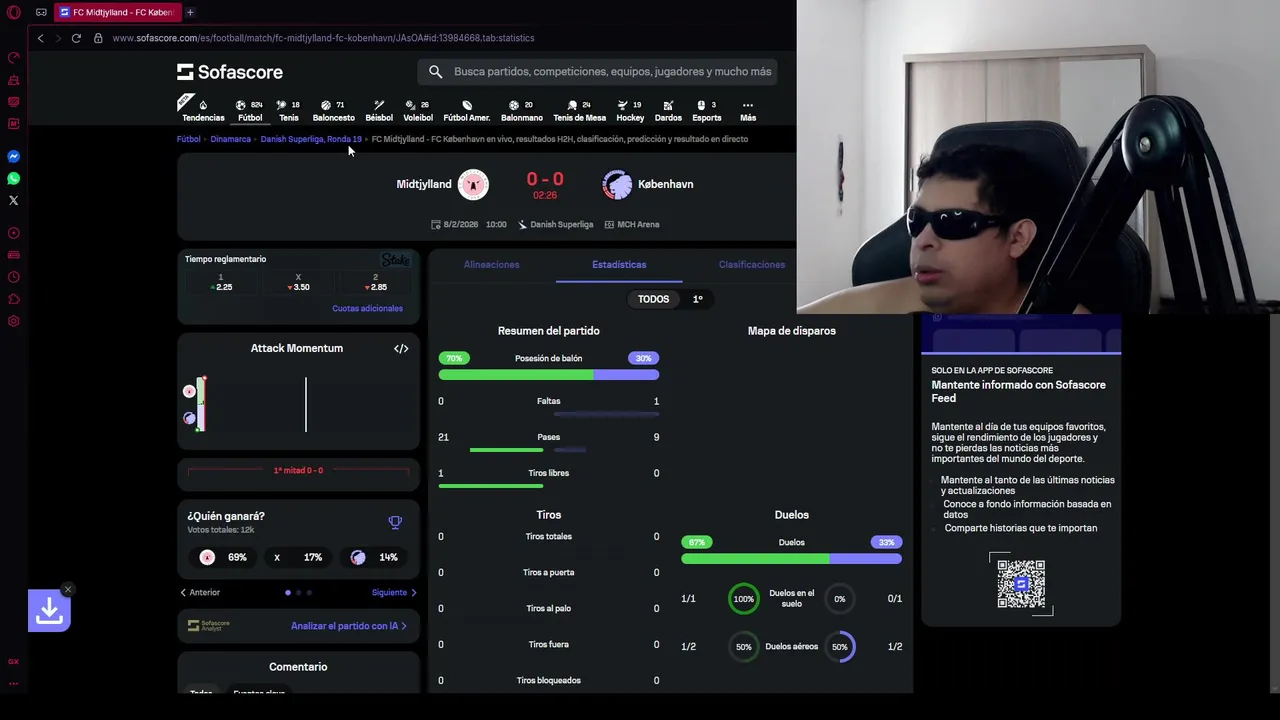Select Balonmano in sports navigation

[x=521, y=110]
